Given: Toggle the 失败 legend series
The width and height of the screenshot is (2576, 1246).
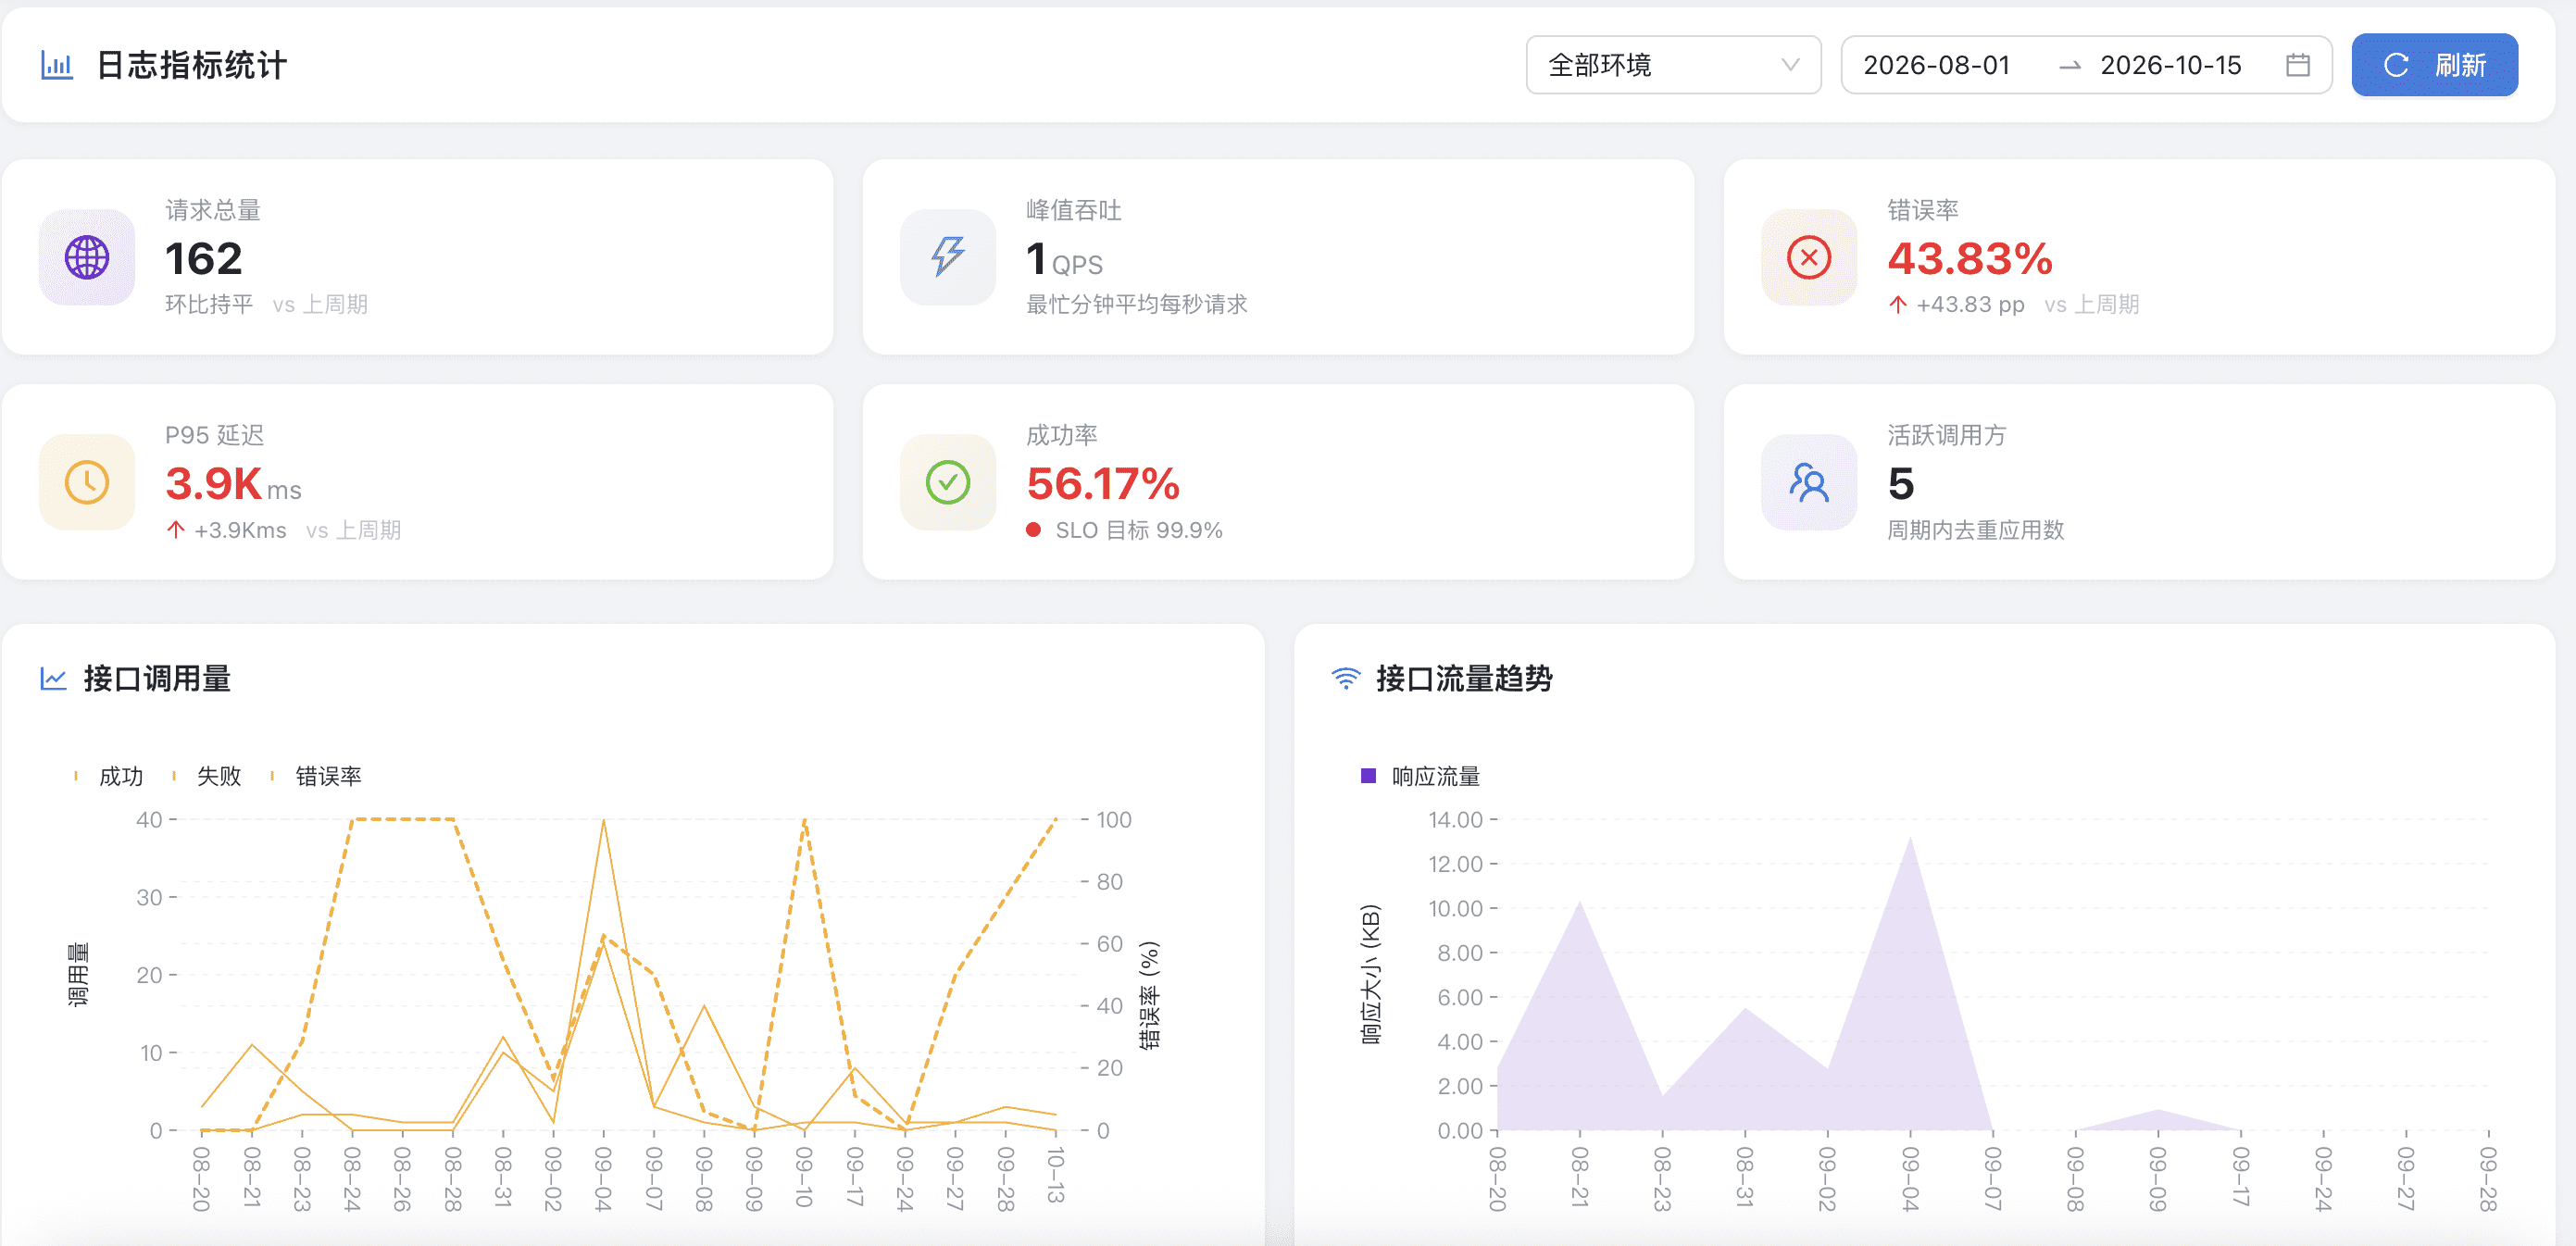Looking at the screenshot, I should [x=207, y=776].
